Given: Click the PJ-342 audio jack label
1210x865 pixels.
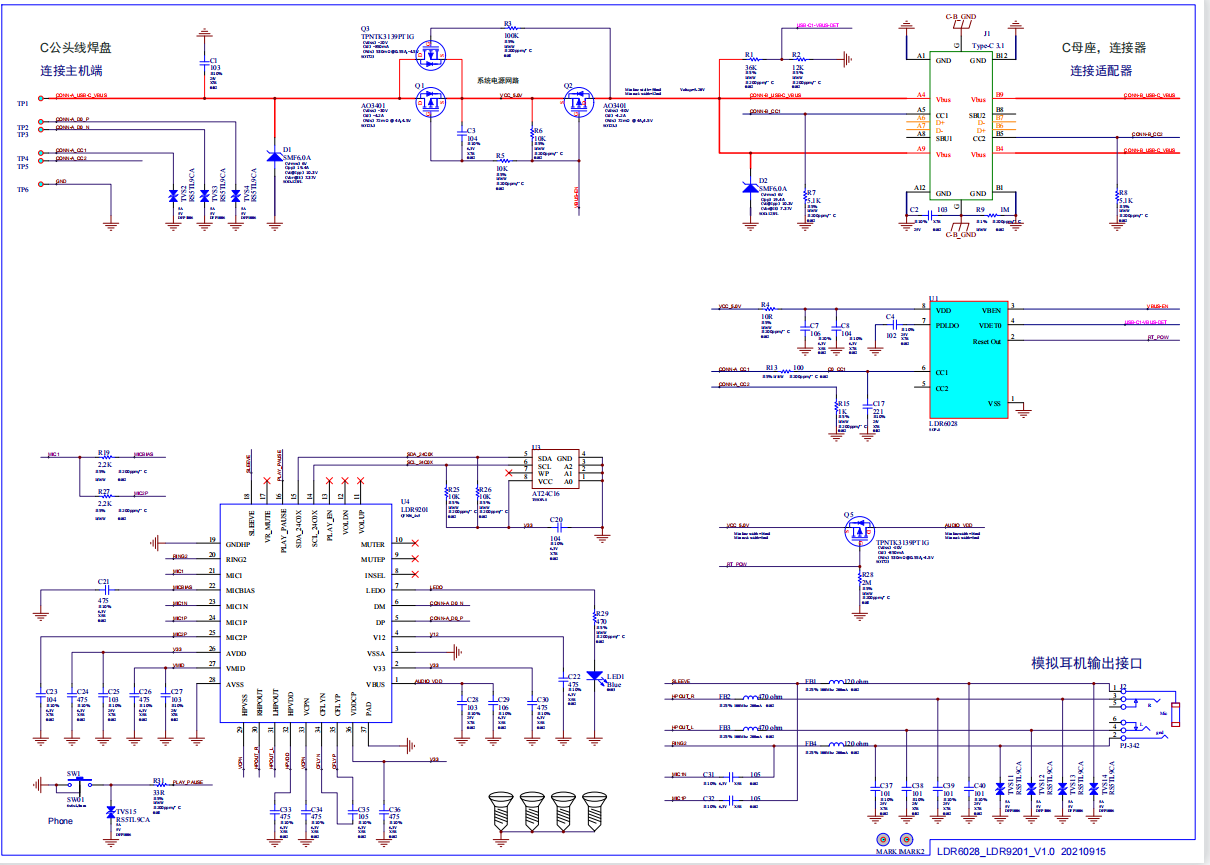Looking at the screenshot, I should point(1128,744).
